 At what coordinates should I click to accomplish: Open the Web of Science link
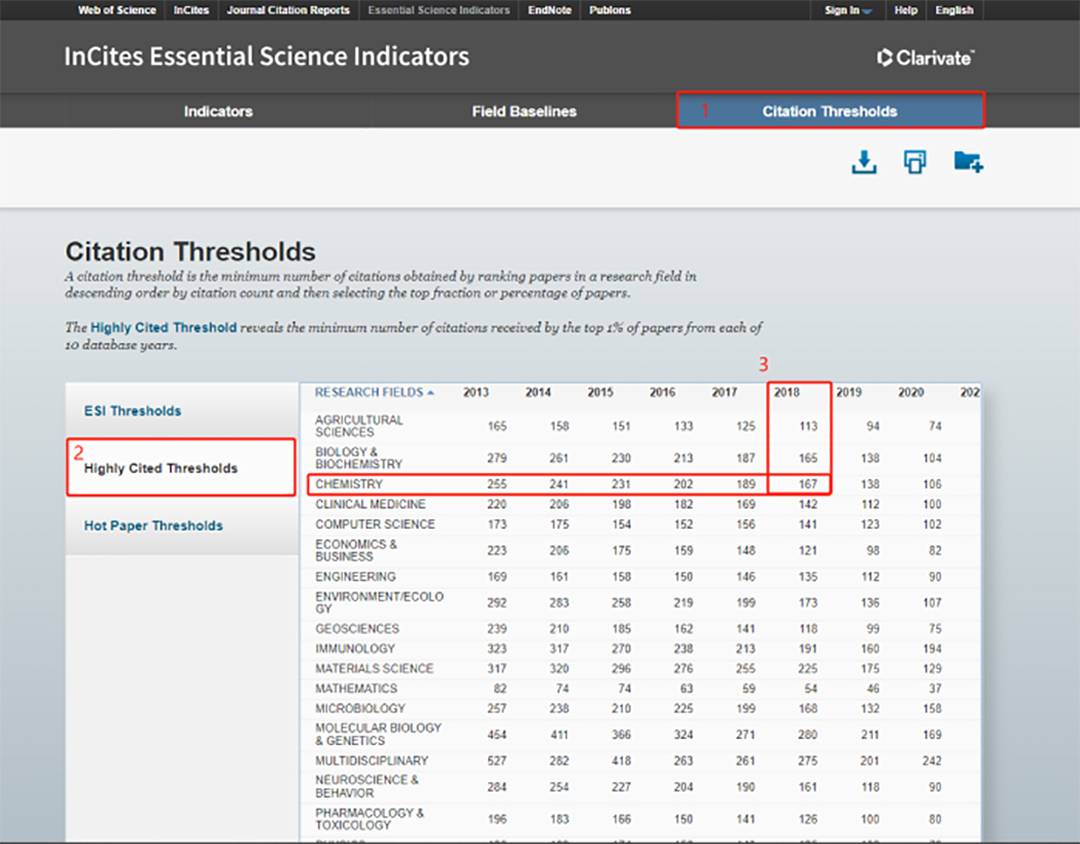pos(117,10)
